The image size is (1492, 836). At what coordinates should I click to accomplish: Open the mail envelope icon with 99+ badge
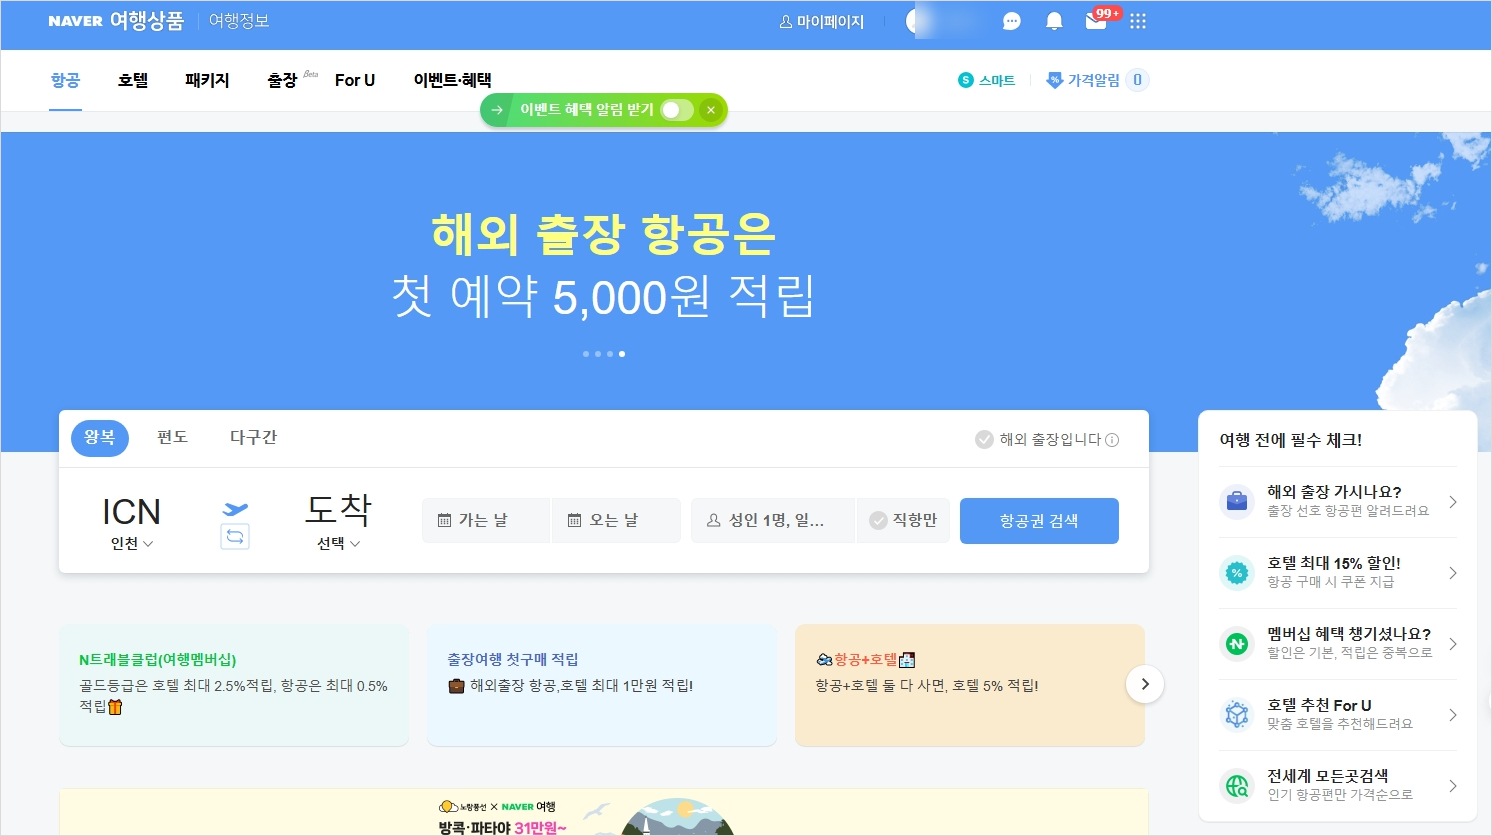tap(1096, 21)
